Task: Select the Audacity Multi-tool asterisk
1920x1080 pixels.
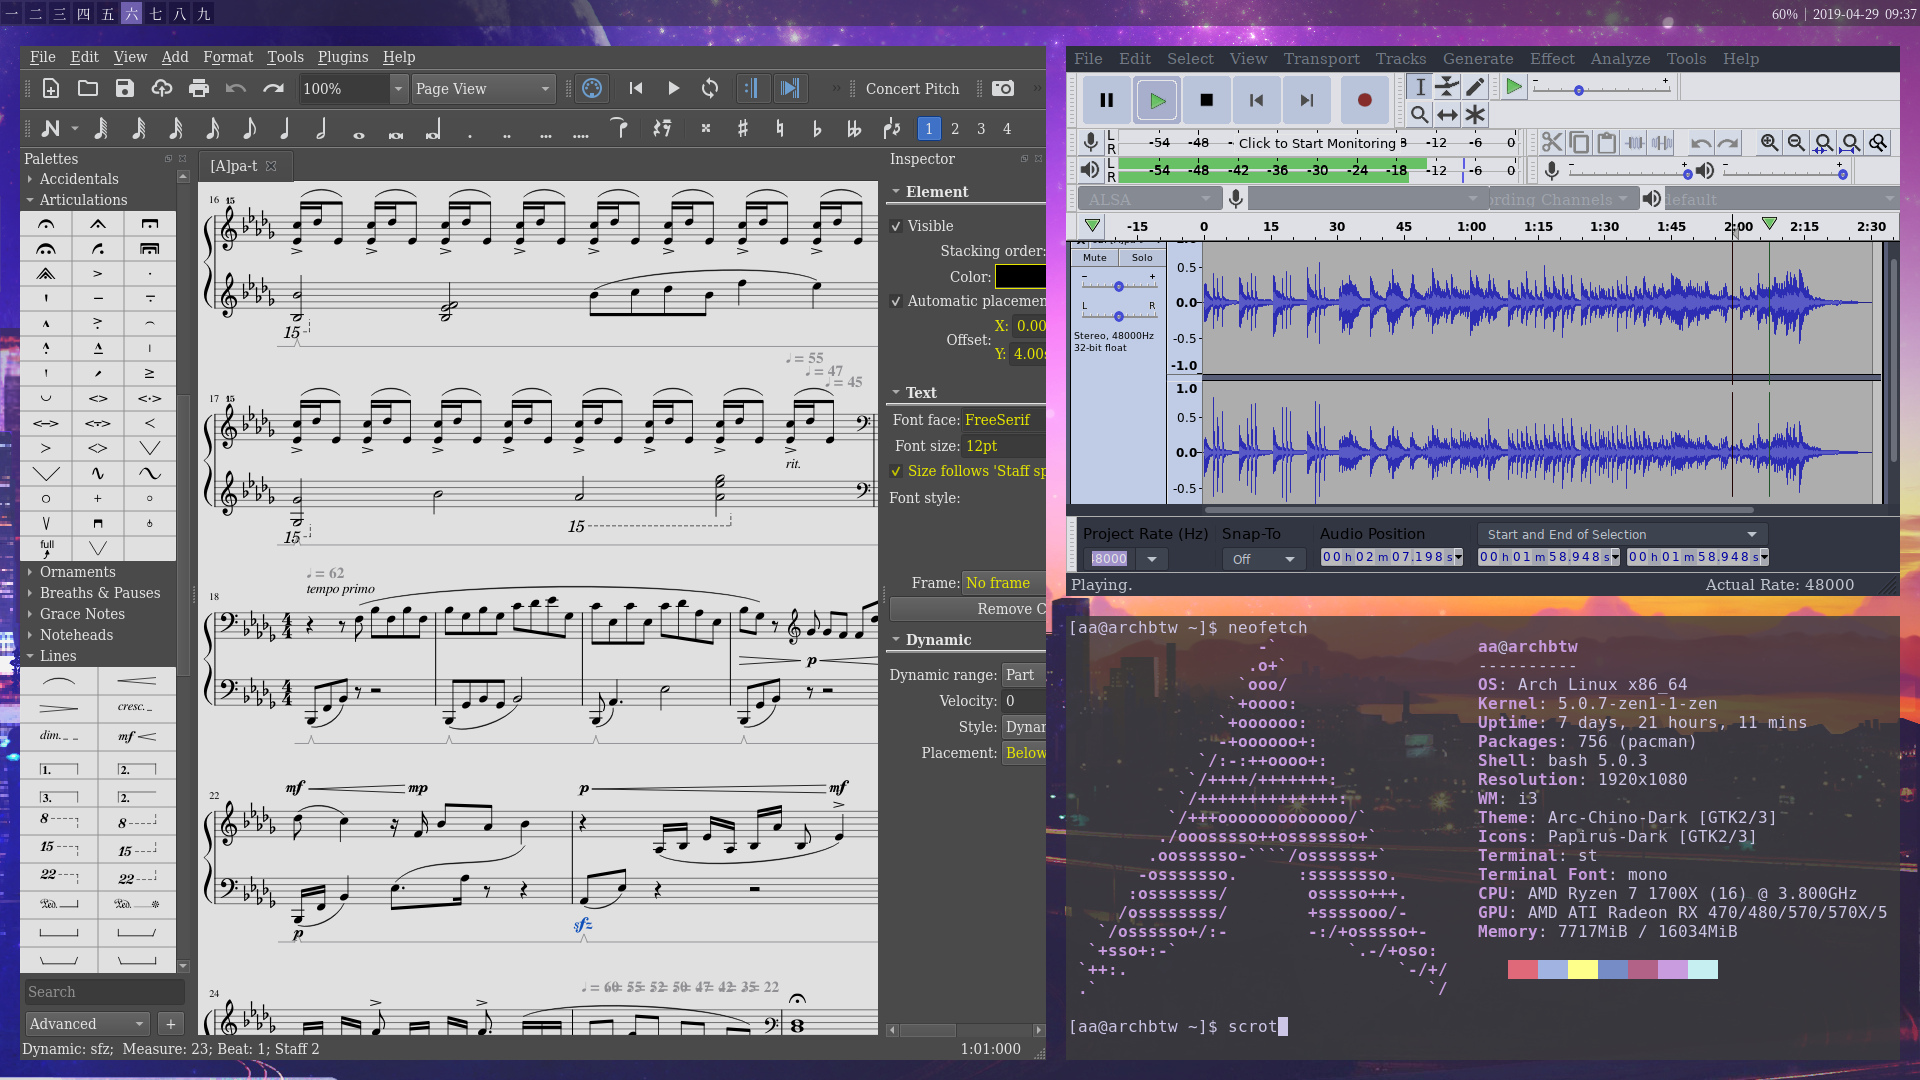Action: [x=1475, y=115]
